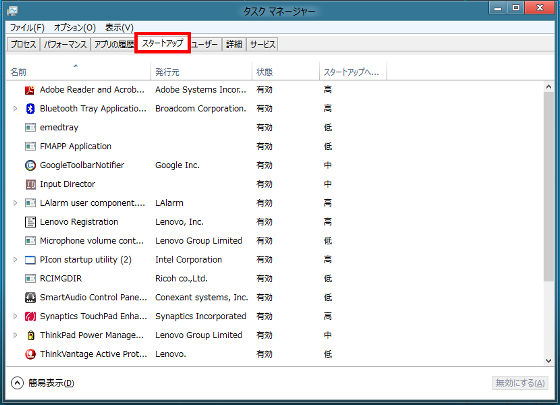Click the Lenovo Registration icon

(30, 222)
